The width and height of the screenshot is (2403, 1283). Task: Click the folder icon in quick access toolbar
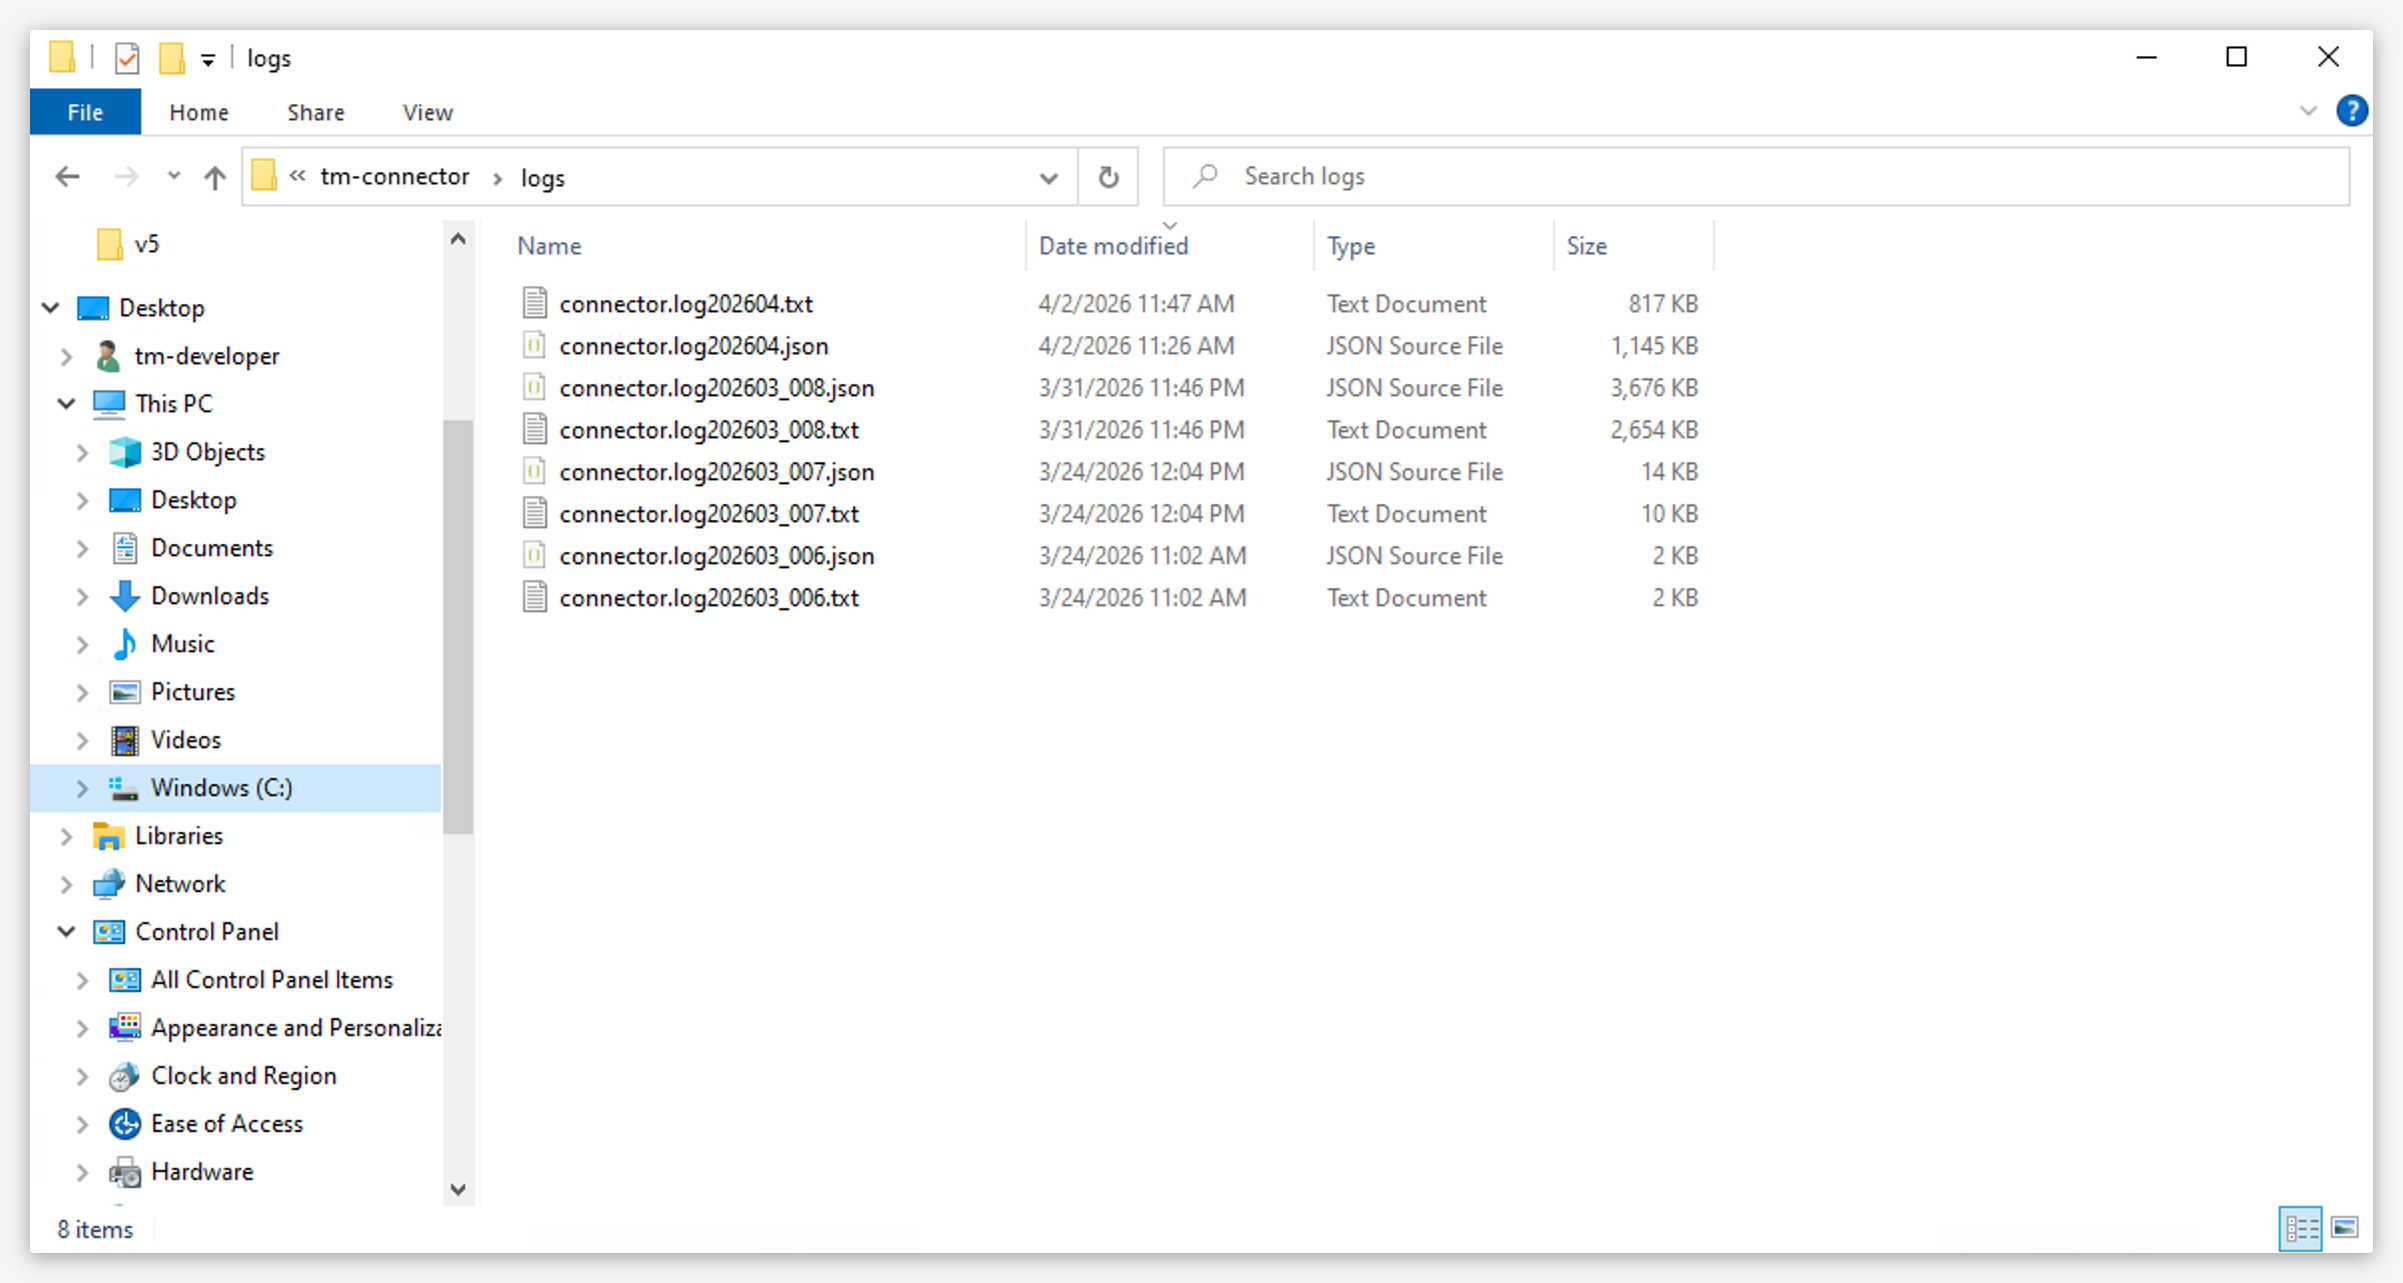coord(170,57)
